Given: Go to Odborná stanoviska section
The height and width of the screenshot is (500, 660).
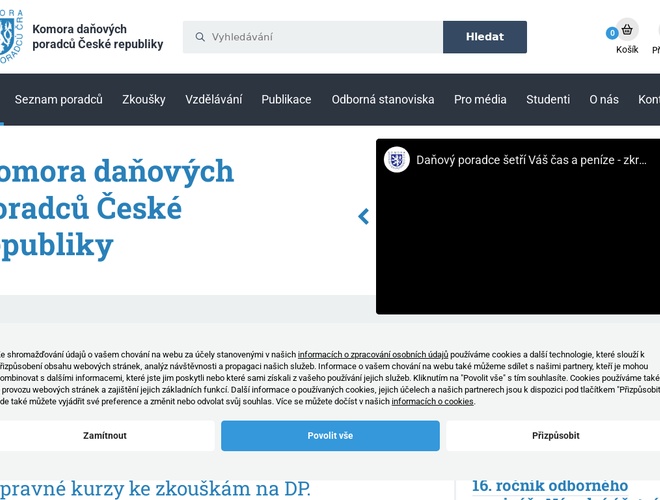Looking at the screenshot, I should pos(383,99).
